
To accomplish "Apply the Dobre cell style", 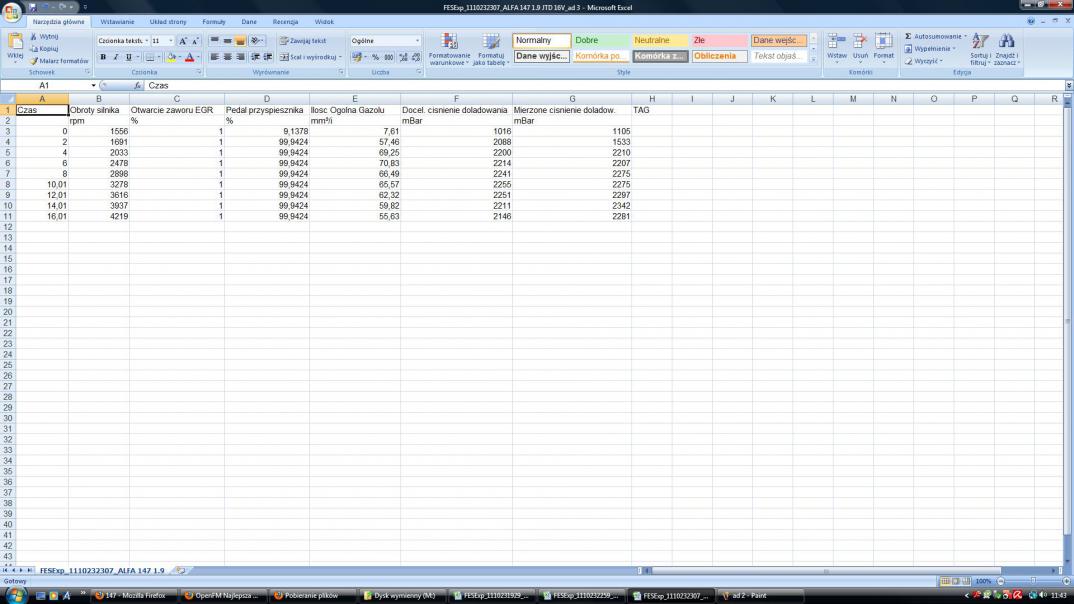I will [601, 40].
